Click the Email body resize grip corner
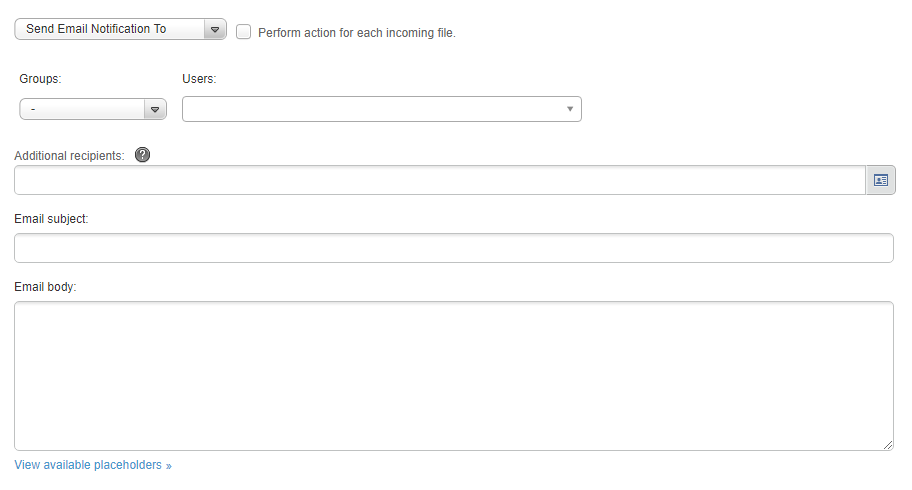Screen dimensions: 912x490 [x=888, y=445]
